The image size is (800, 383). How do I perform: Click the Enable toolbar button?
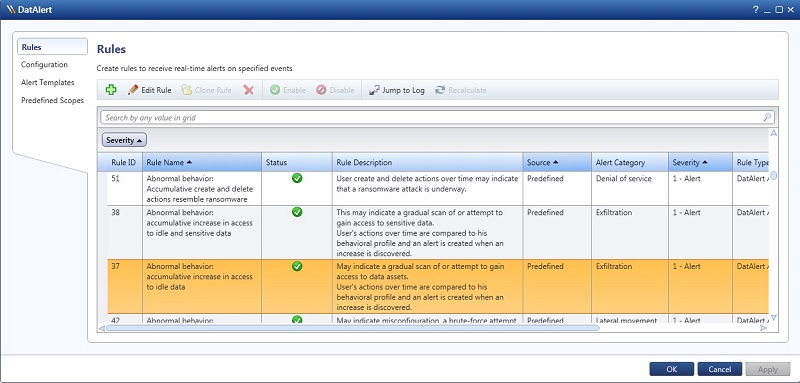288,90
